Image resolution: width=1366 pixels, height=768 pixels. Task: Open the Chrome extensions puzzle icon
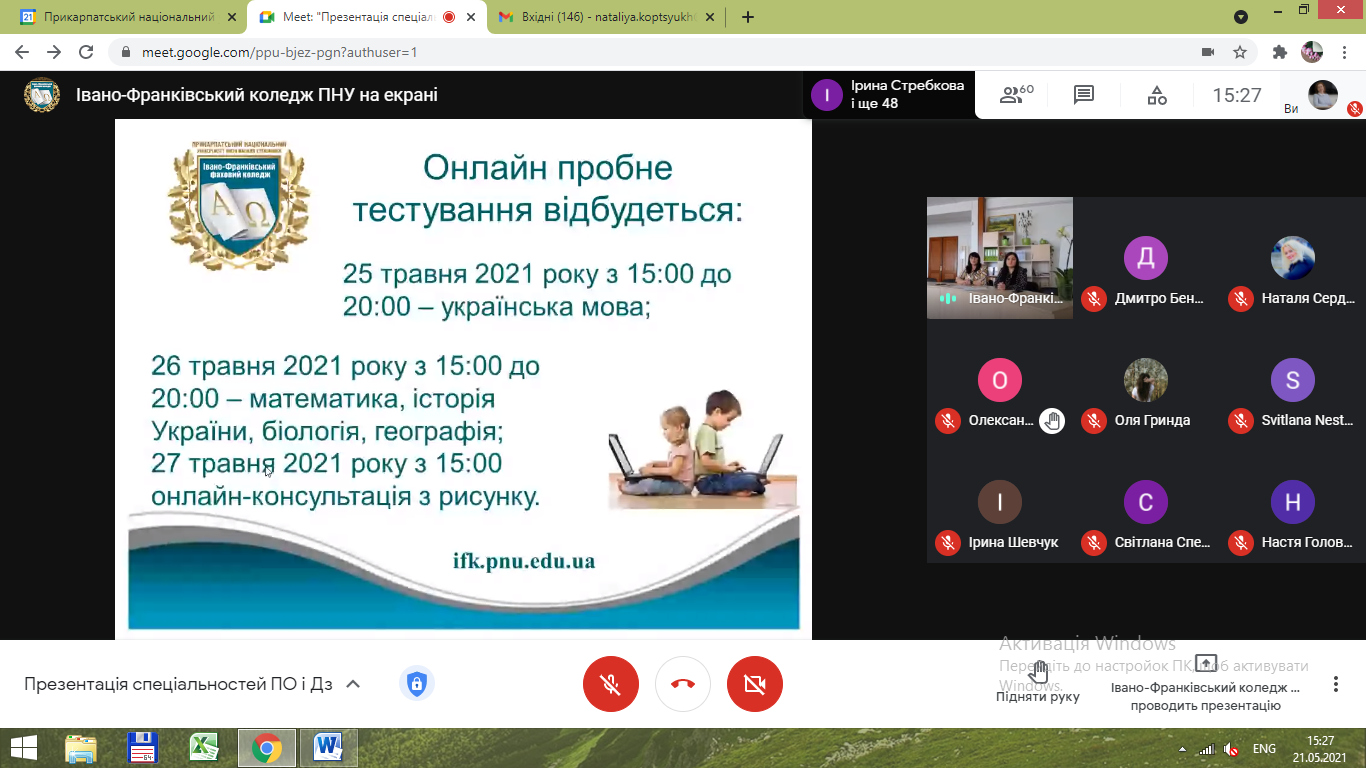tap(1279, 52)
